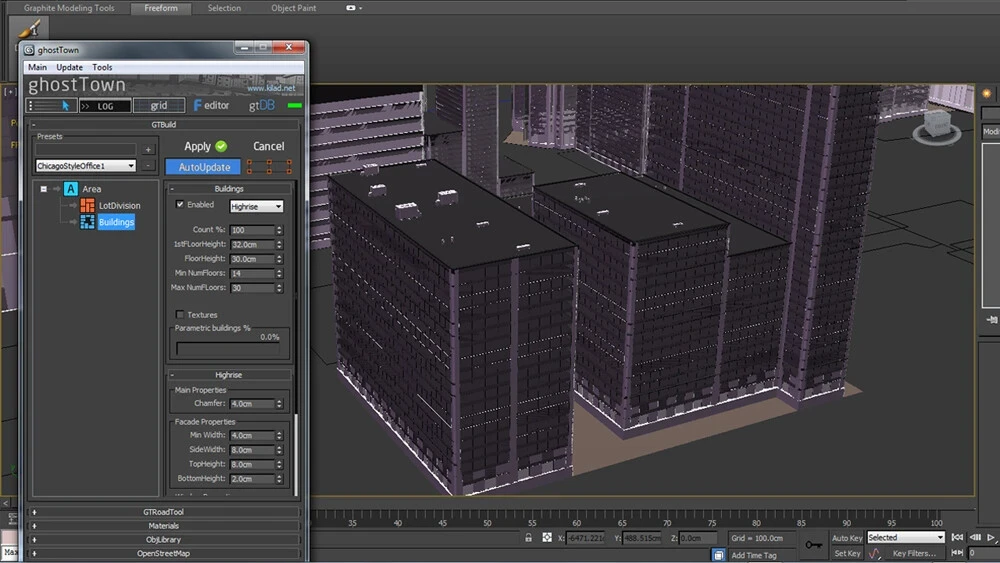Click the absolute mode transform icon
Screen dimensions: 1000x563
click(x=547, y=538)
